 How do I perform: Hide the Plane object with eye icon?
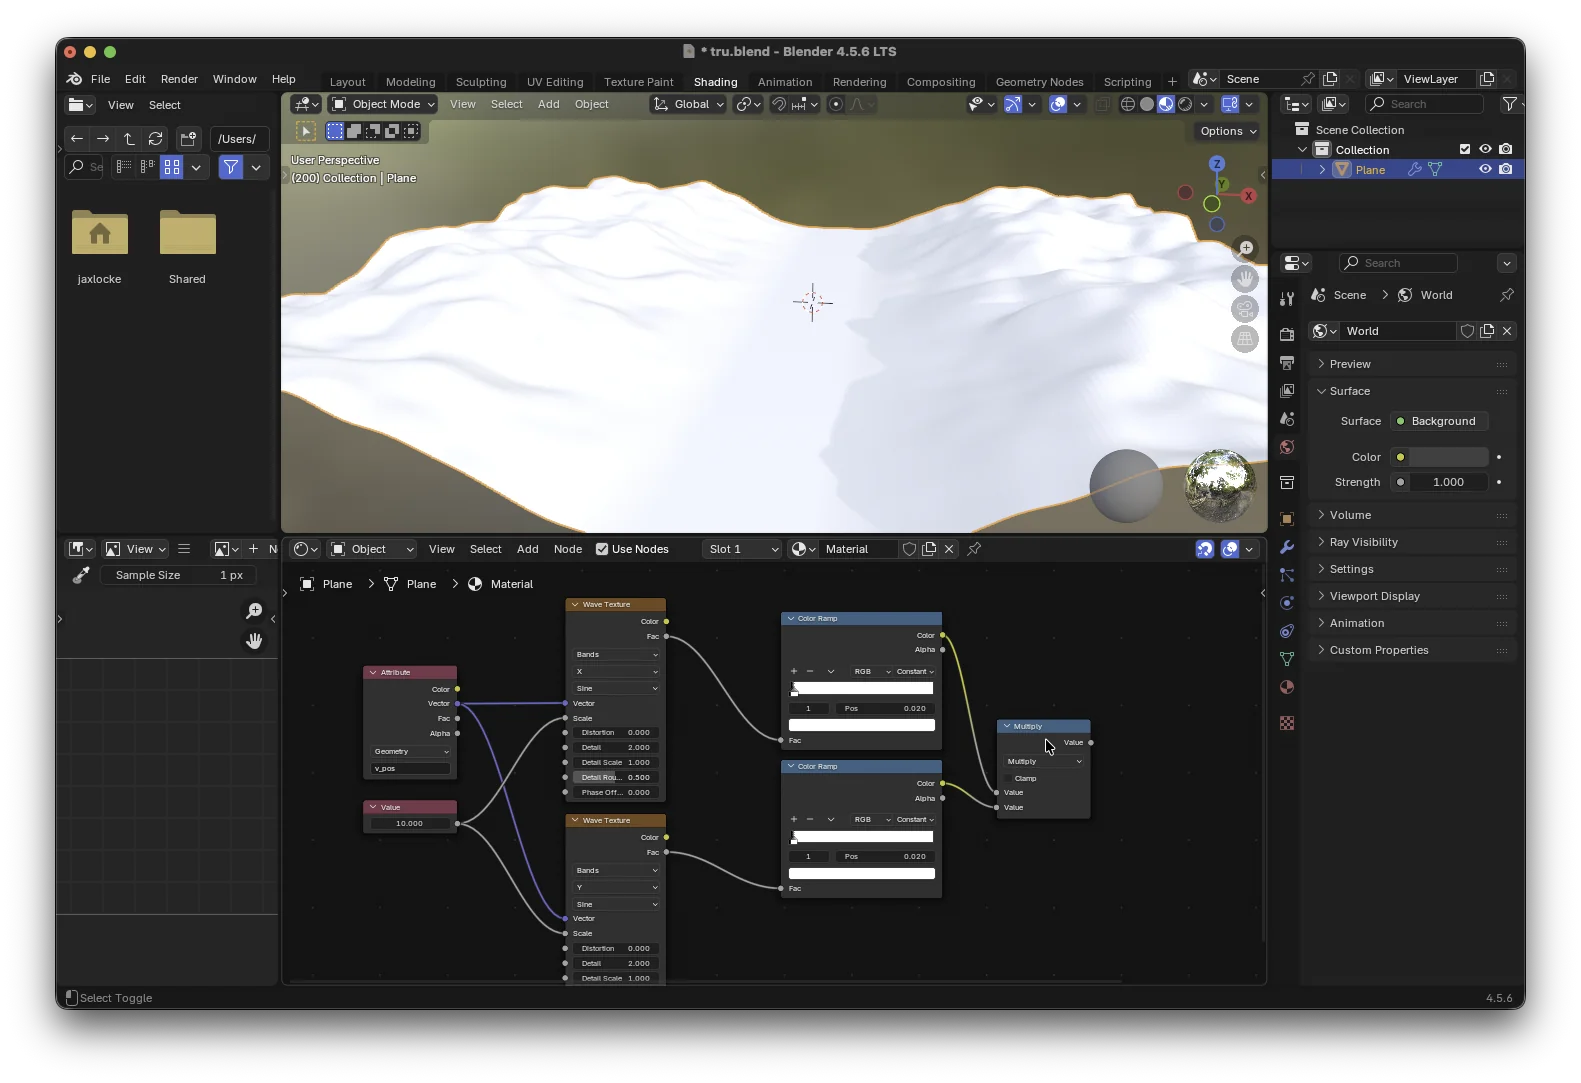click(1485, 170)
